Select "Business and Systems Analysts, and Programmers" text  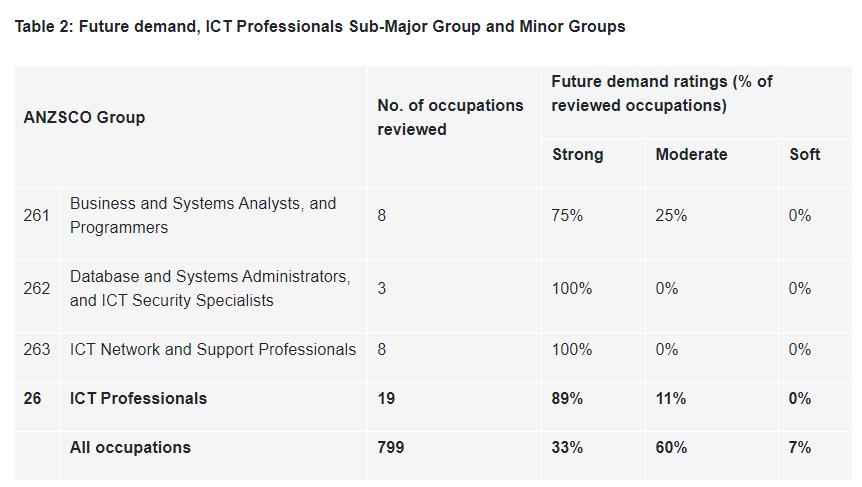[x=203, y=215]
